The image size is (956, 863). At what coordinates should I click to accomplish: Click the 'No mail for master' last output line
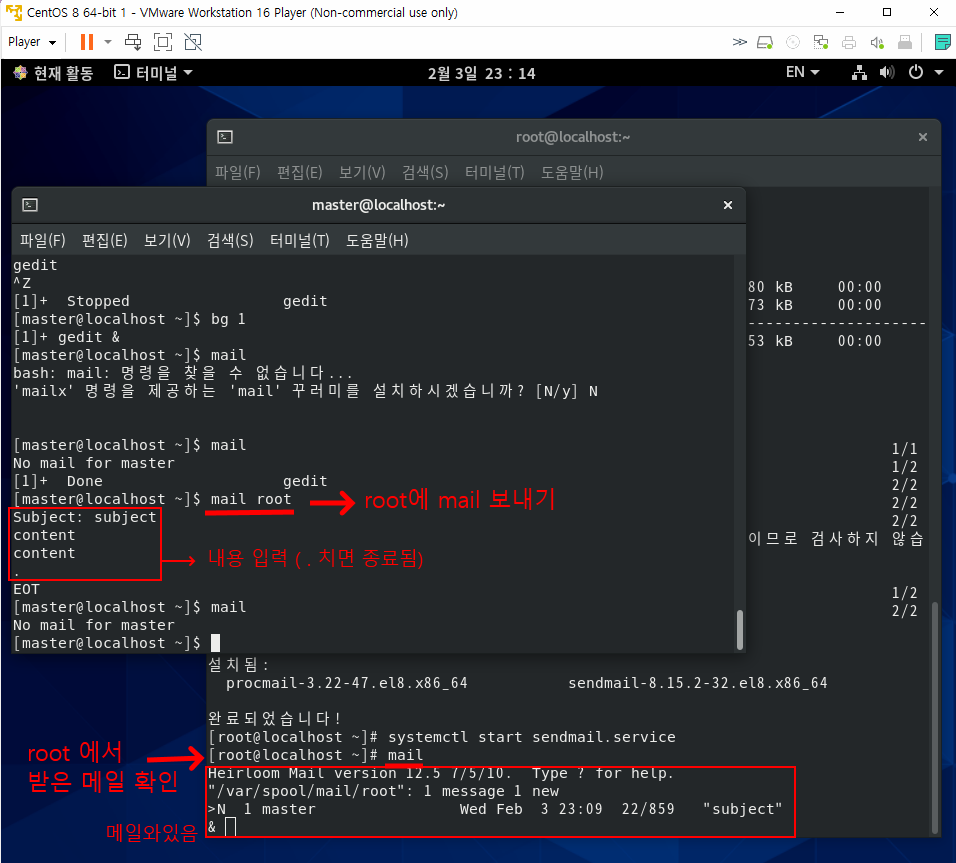(94, 625)
